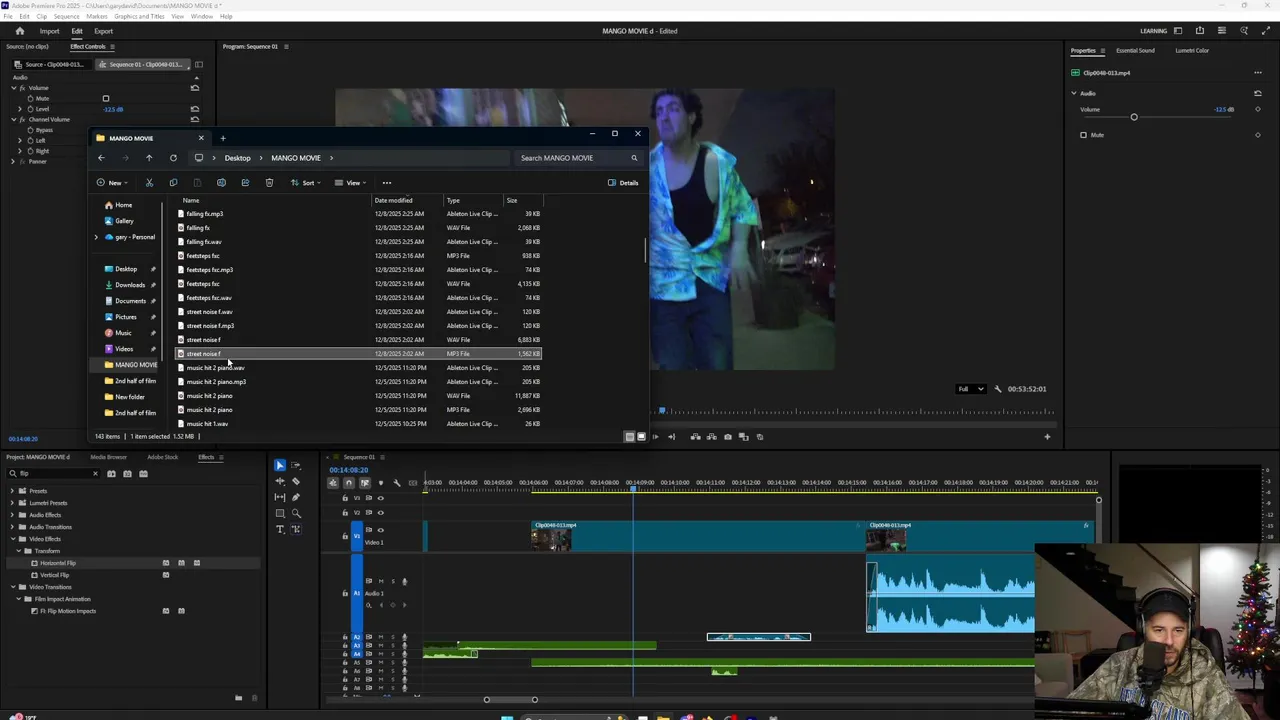Export frame with camera icon

(x=727, y=437)
